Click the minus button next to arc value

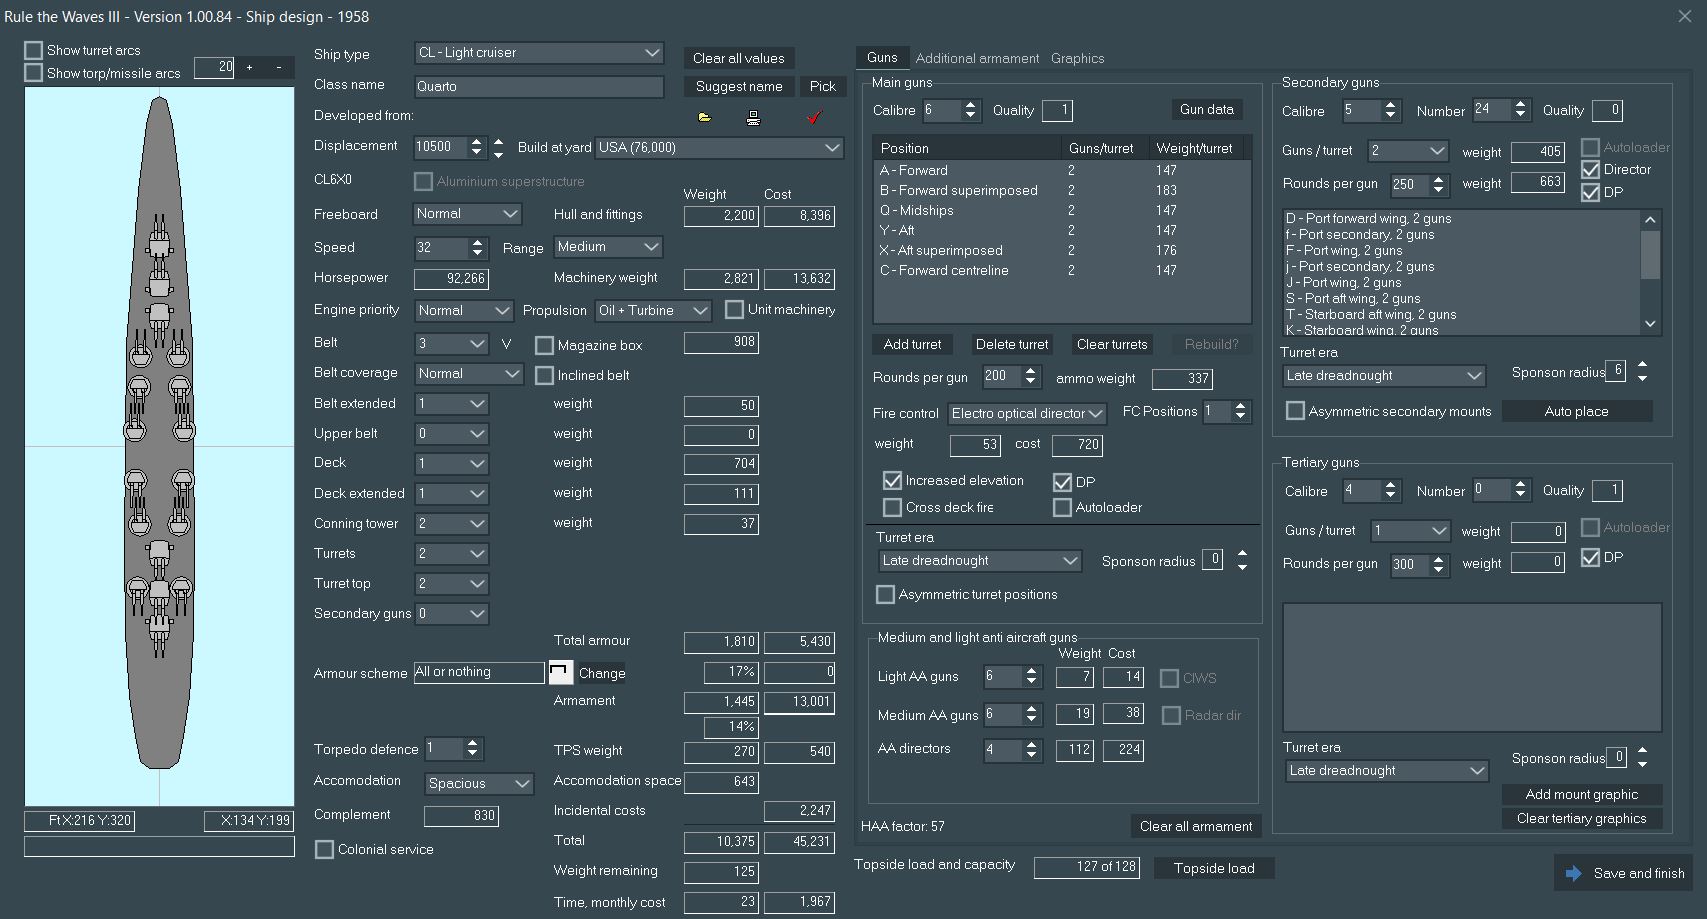(x=278, y=67)
